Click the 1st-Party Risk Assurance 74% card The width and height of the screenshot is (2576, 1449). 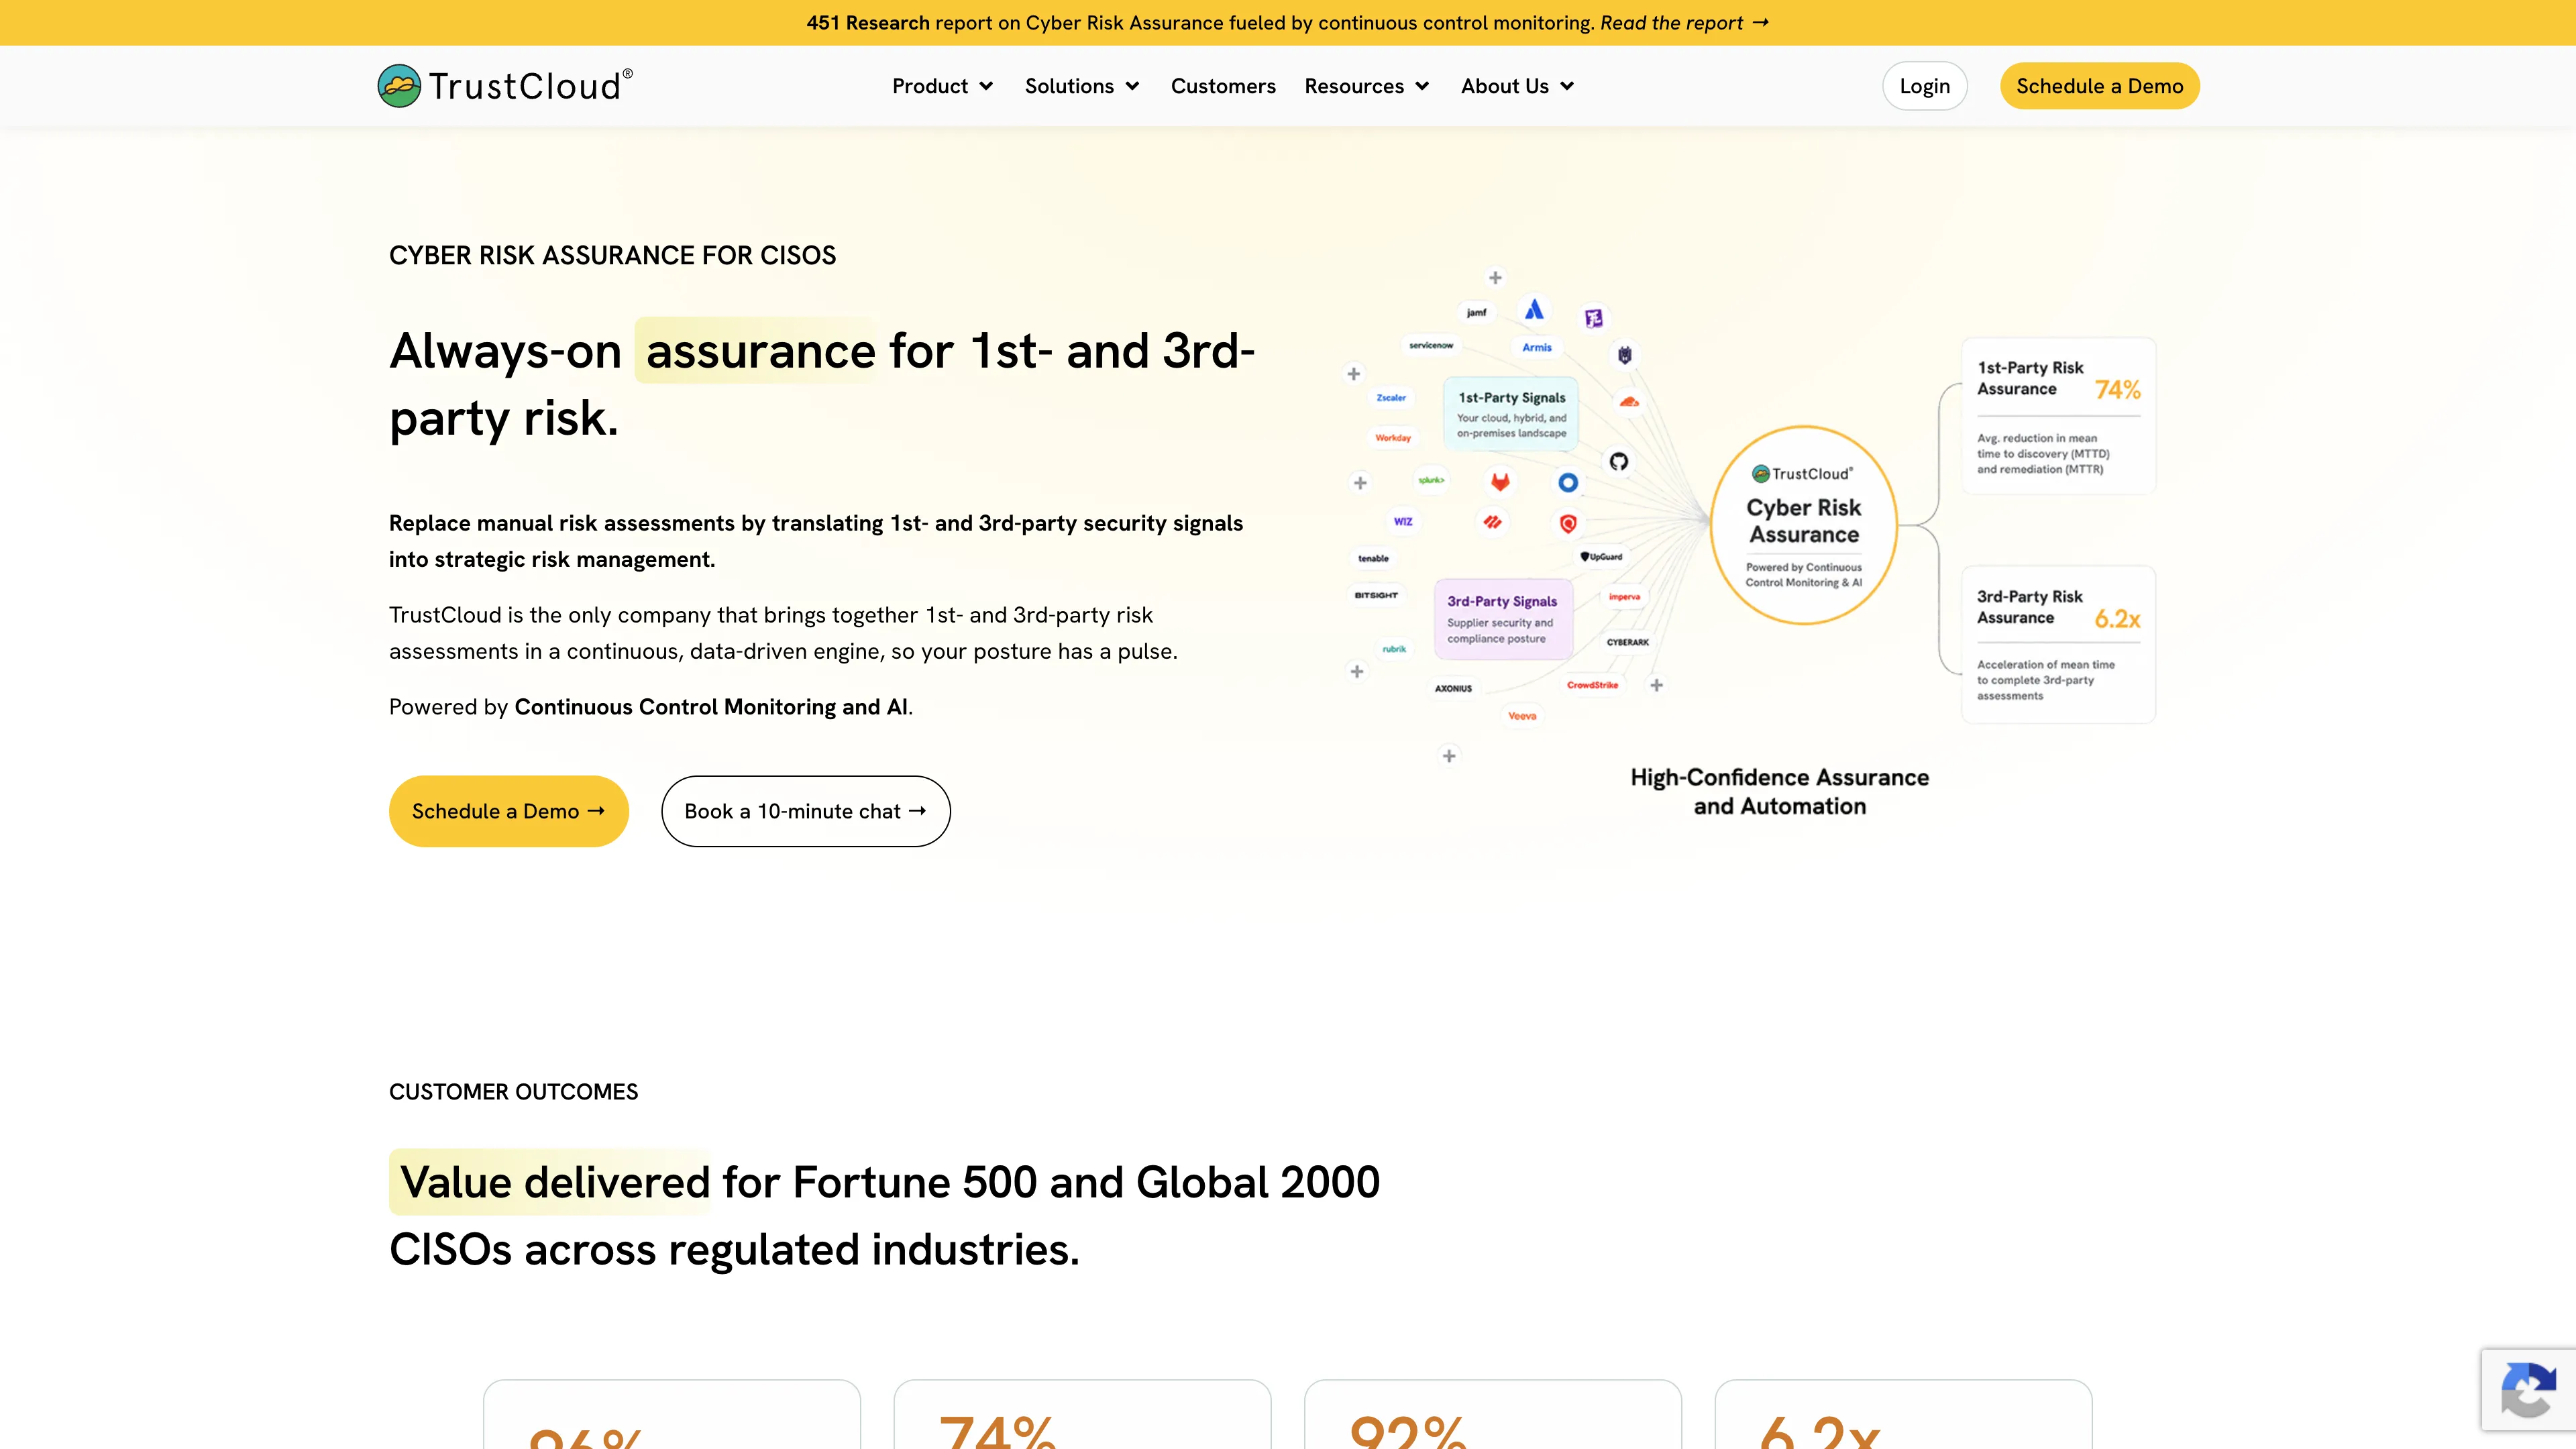(2058, 416)
